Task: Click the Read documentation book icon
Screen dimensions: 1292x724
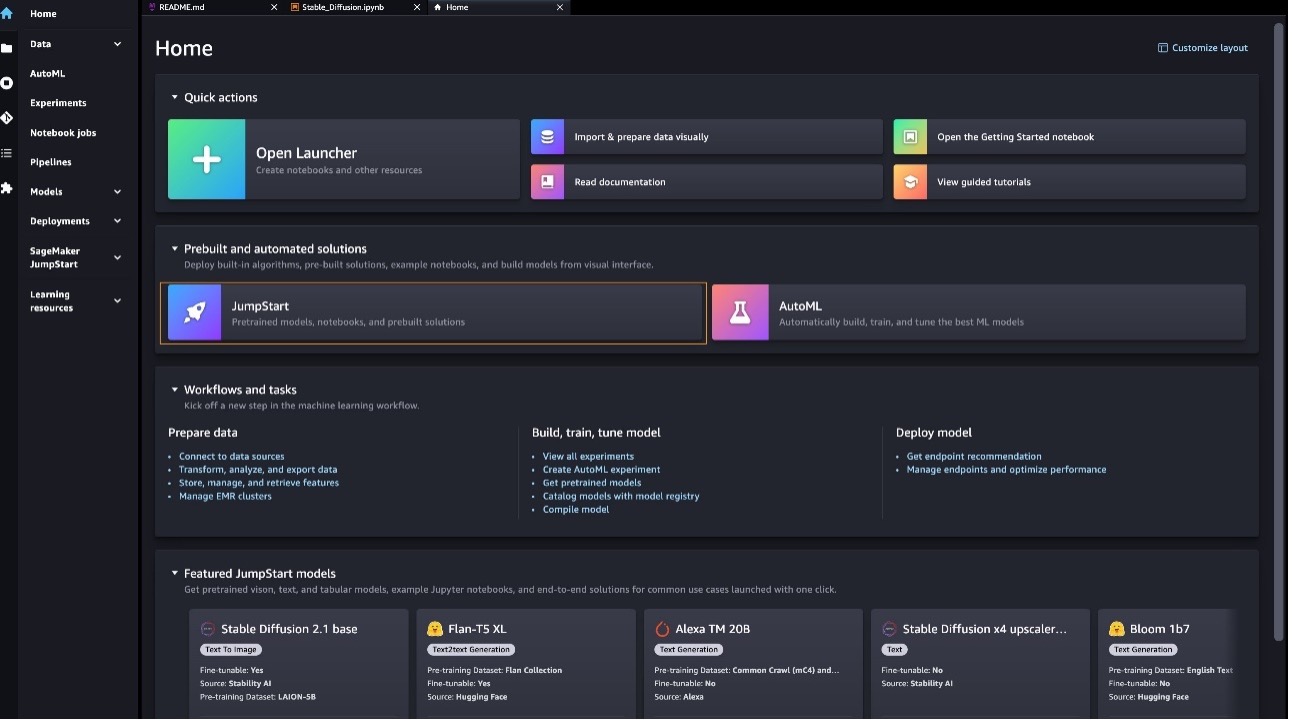Action: tap(548, 182)
